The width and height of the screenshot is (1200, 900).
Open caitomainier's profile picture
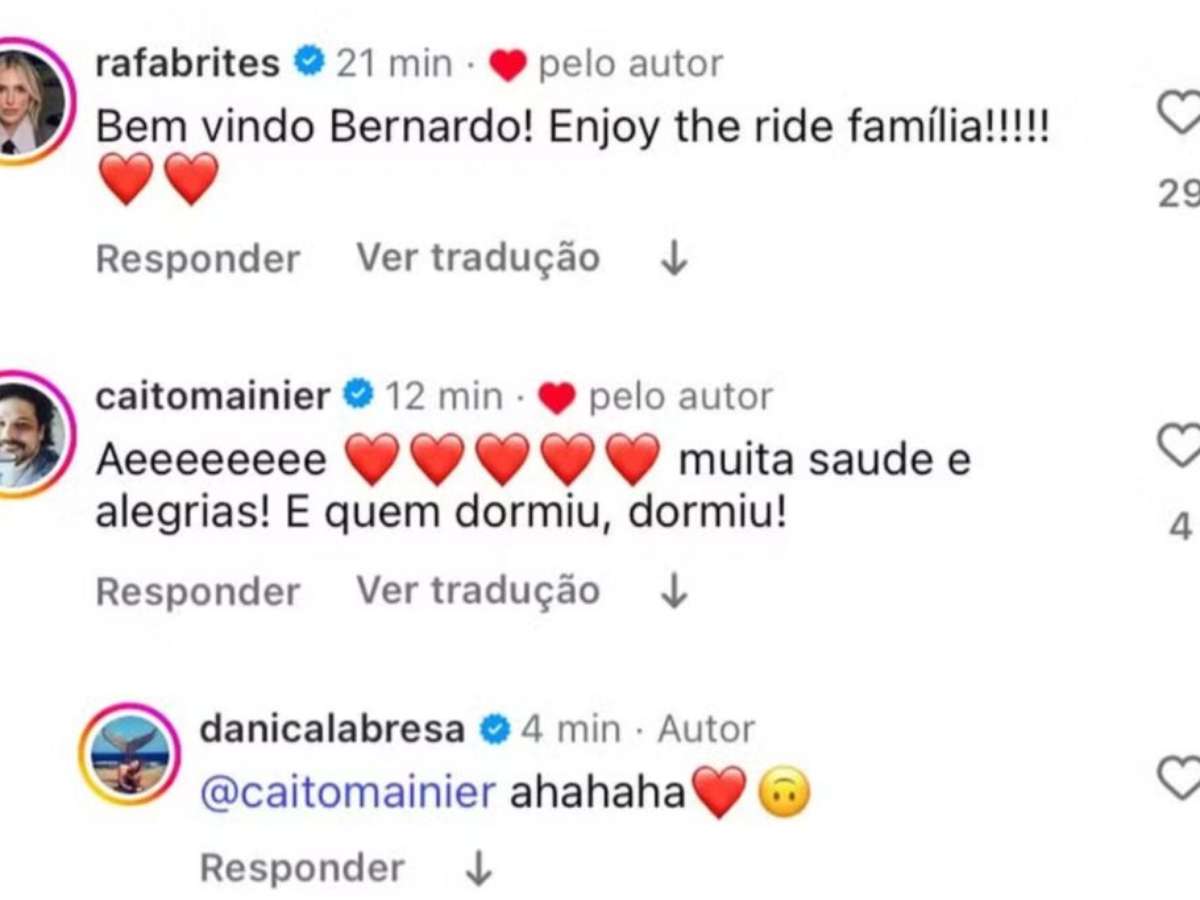pyautogui.click(x=30, y=433)
